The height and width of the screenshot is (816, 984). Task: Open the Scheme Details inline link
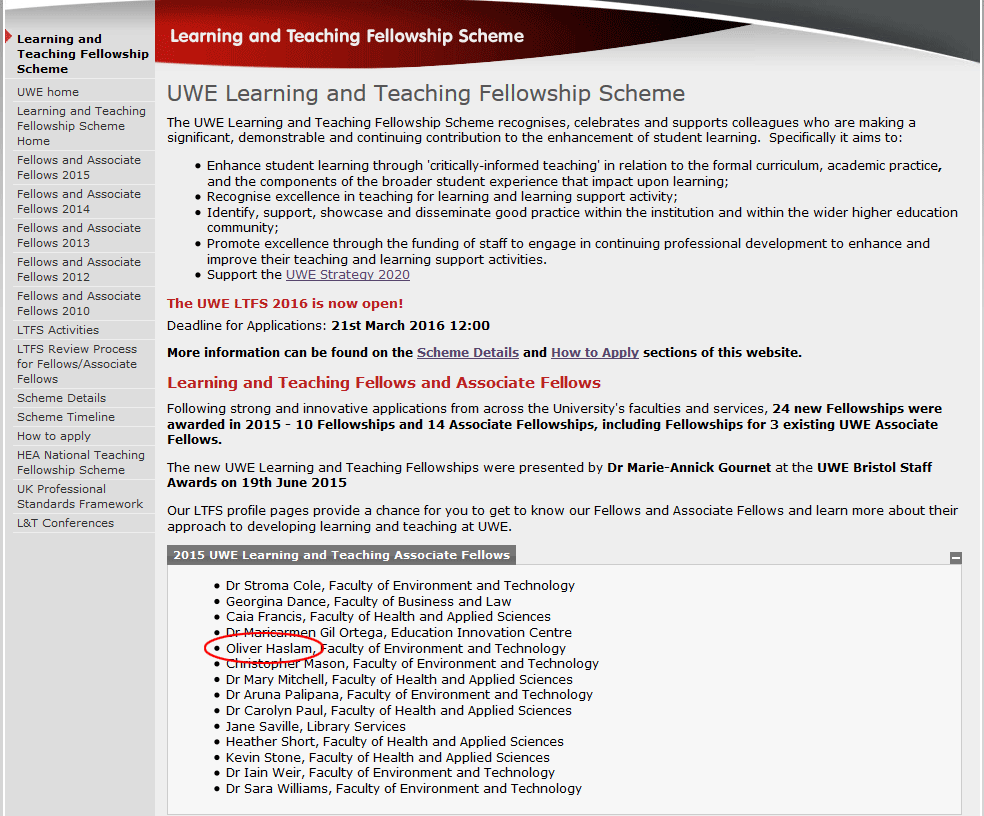click(467, 352)
